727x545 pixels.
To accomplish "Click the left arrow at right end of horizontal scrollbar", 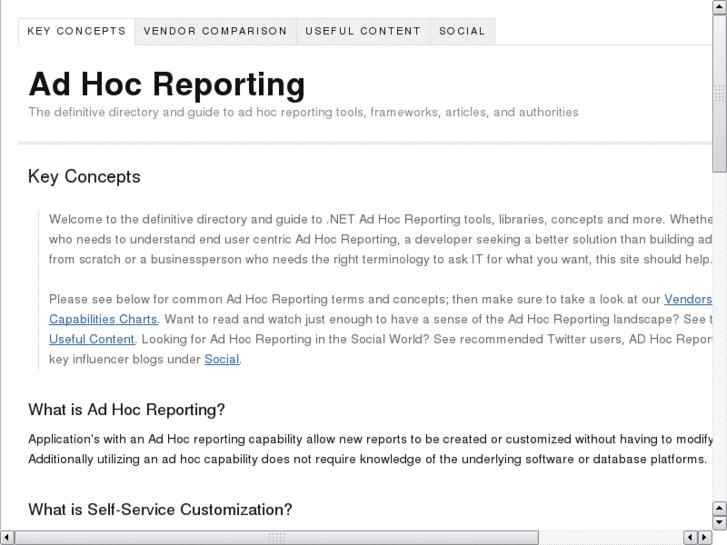I will 689,537.
